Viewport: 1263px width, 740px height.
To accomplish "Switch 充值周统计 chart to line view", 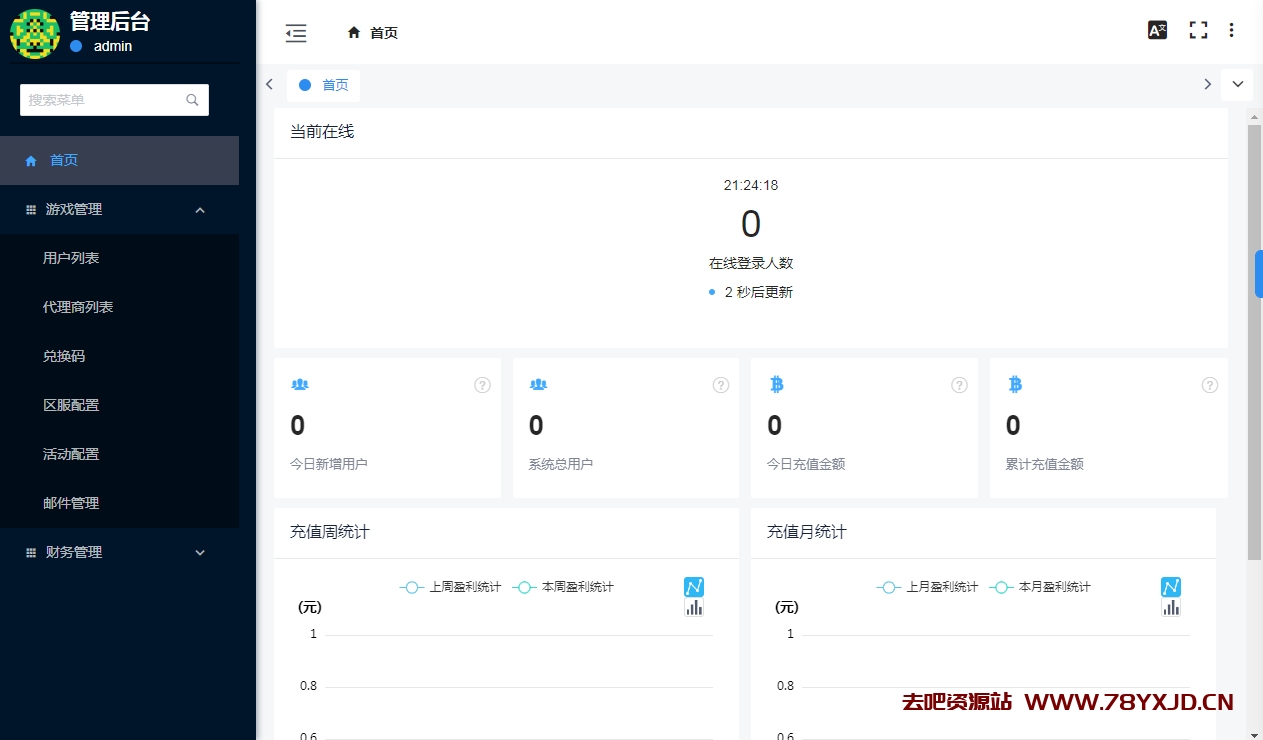I will pos(694,587).
